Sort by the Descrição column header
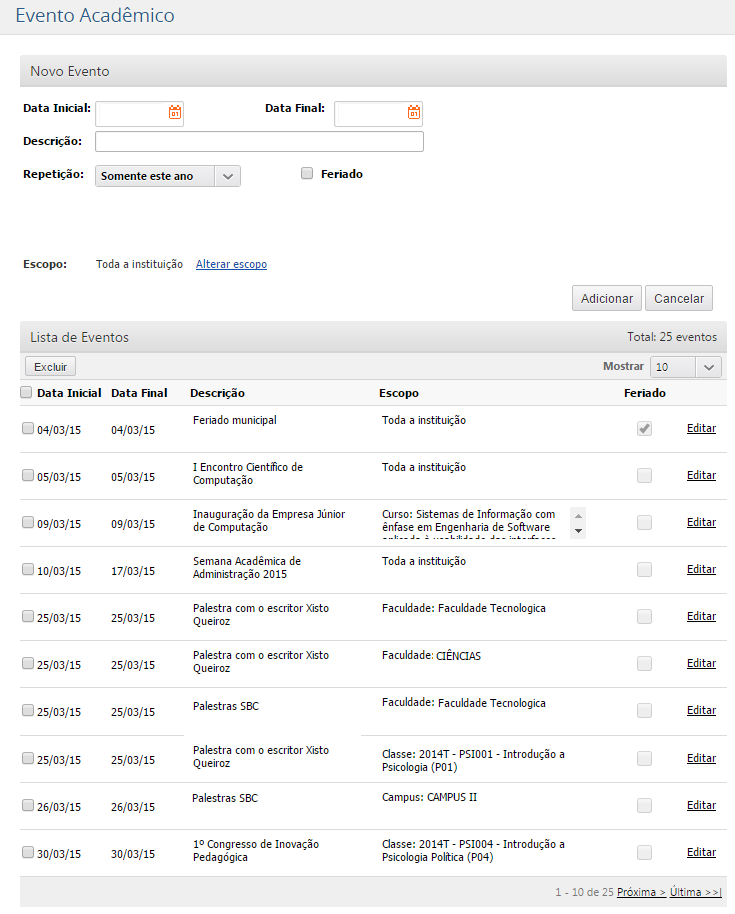 click(217, 393)
